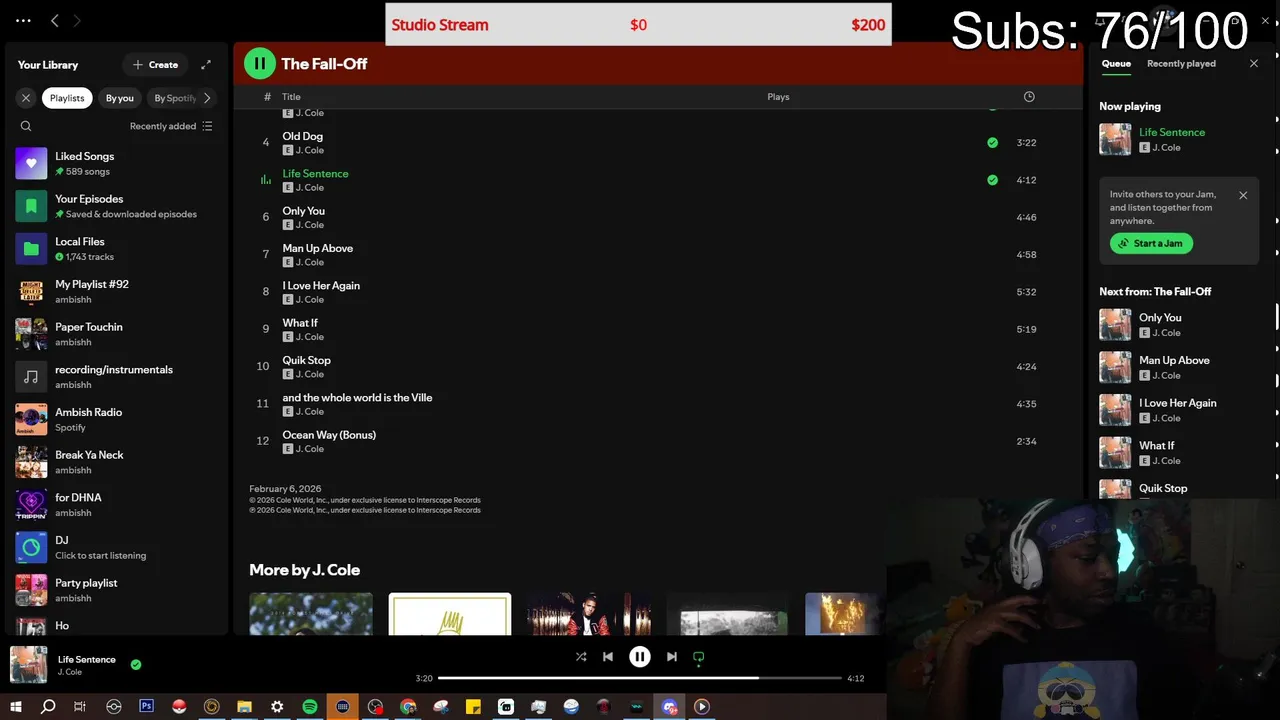1280x720 pixels.
Task: Open Windows Start menu
Action: (16, 706)
